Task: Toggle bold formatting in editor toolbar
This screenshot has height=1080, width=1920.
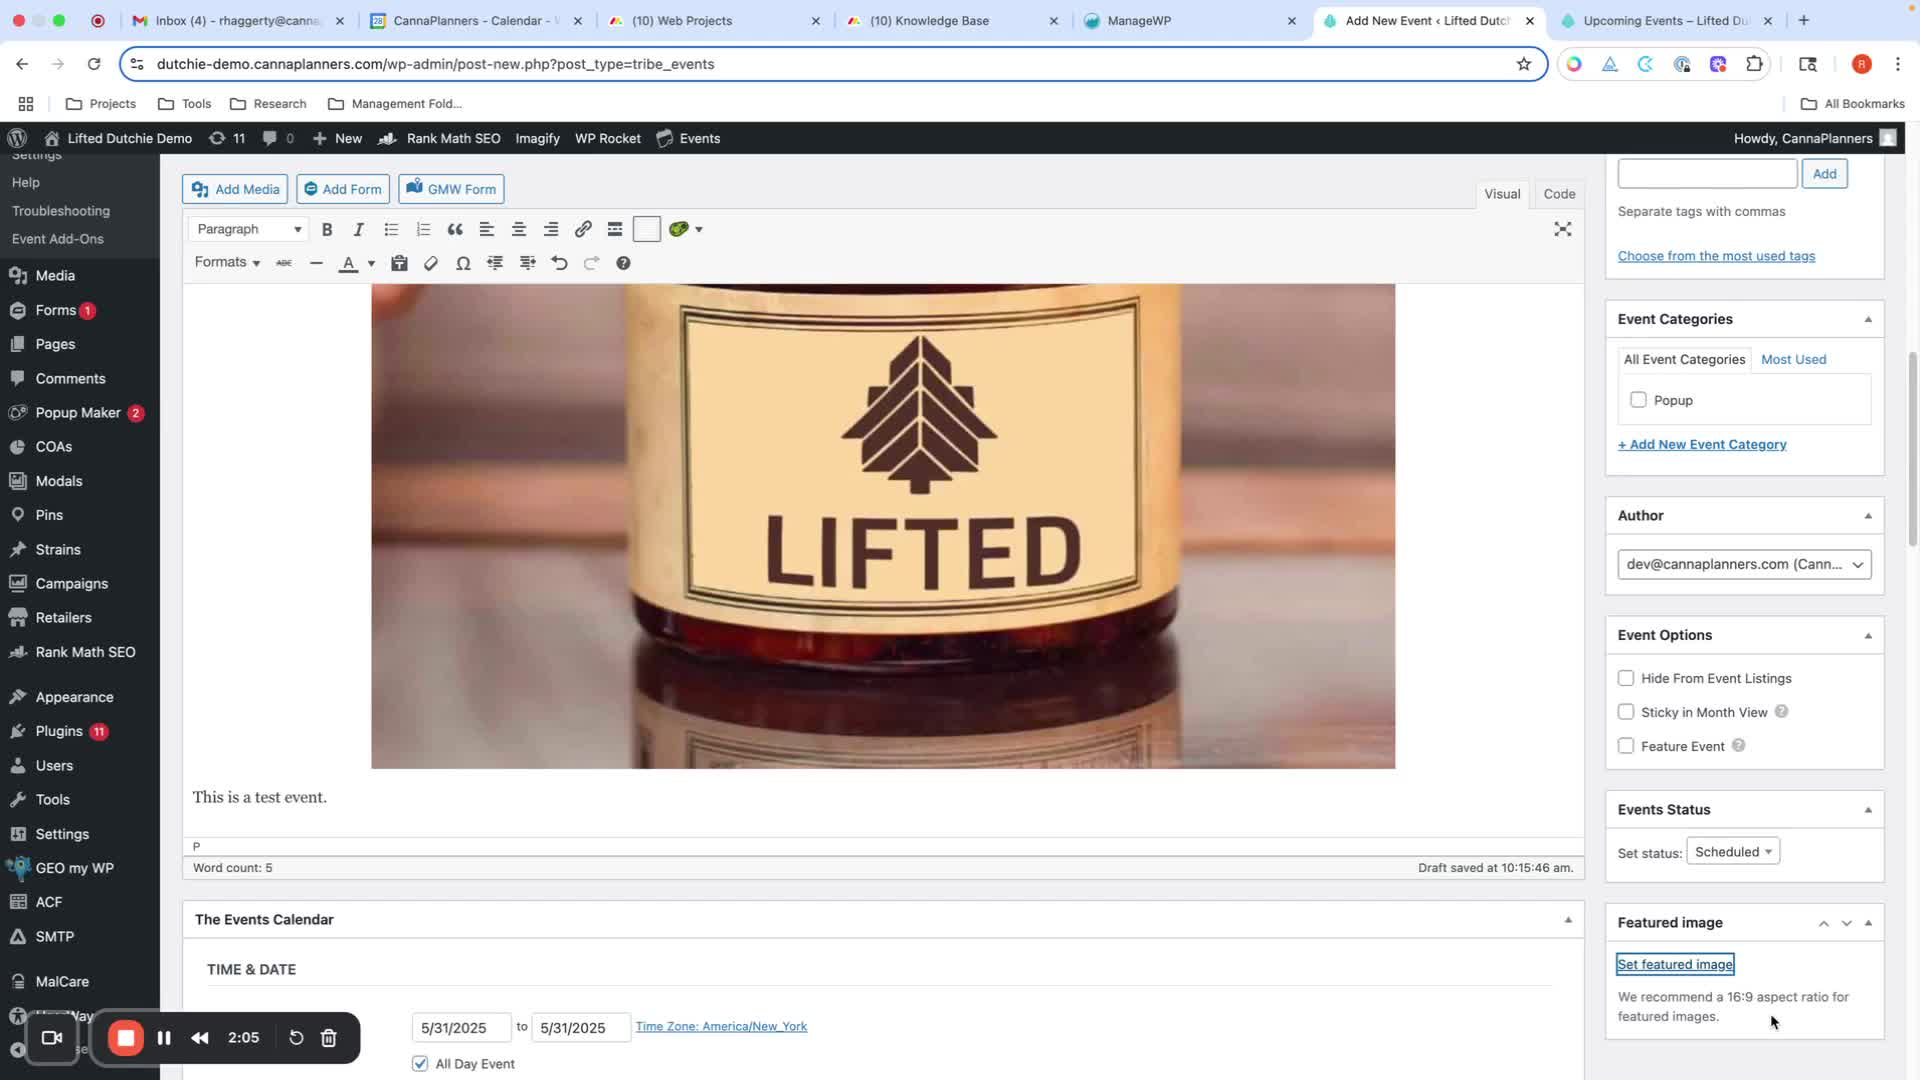Action: tap(327, 229)
